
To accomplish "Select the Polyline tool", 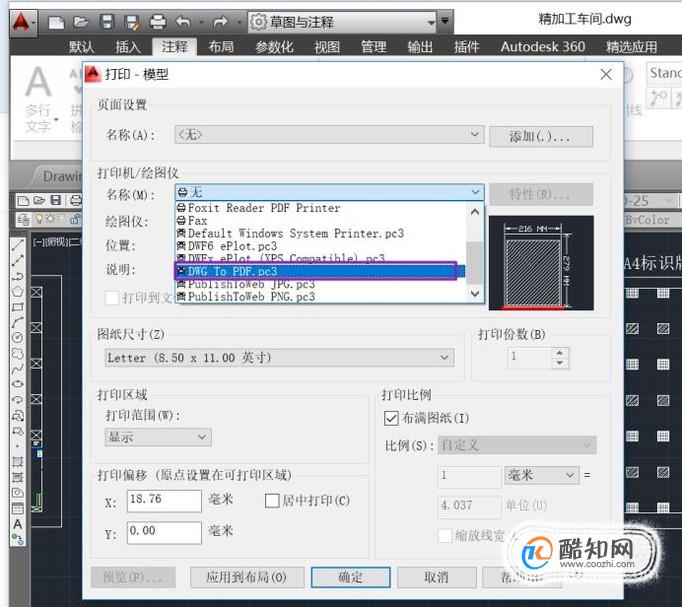I will click(17, 276).
